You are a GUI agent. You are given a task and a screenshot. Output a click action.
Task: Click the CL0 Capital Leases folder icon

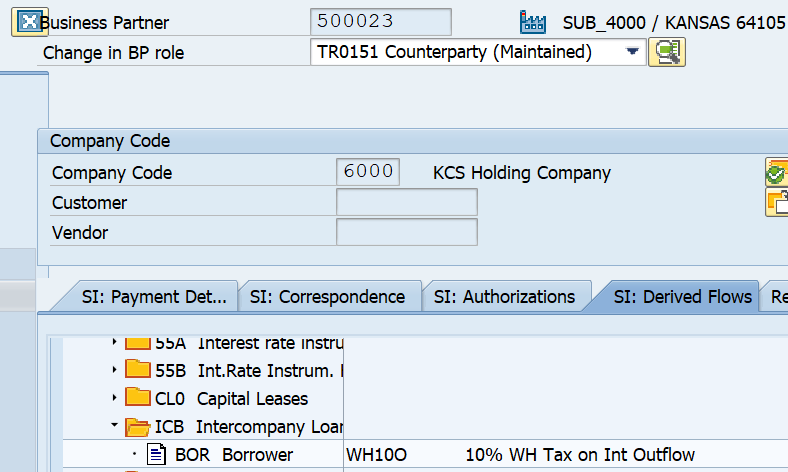[138, 398]
